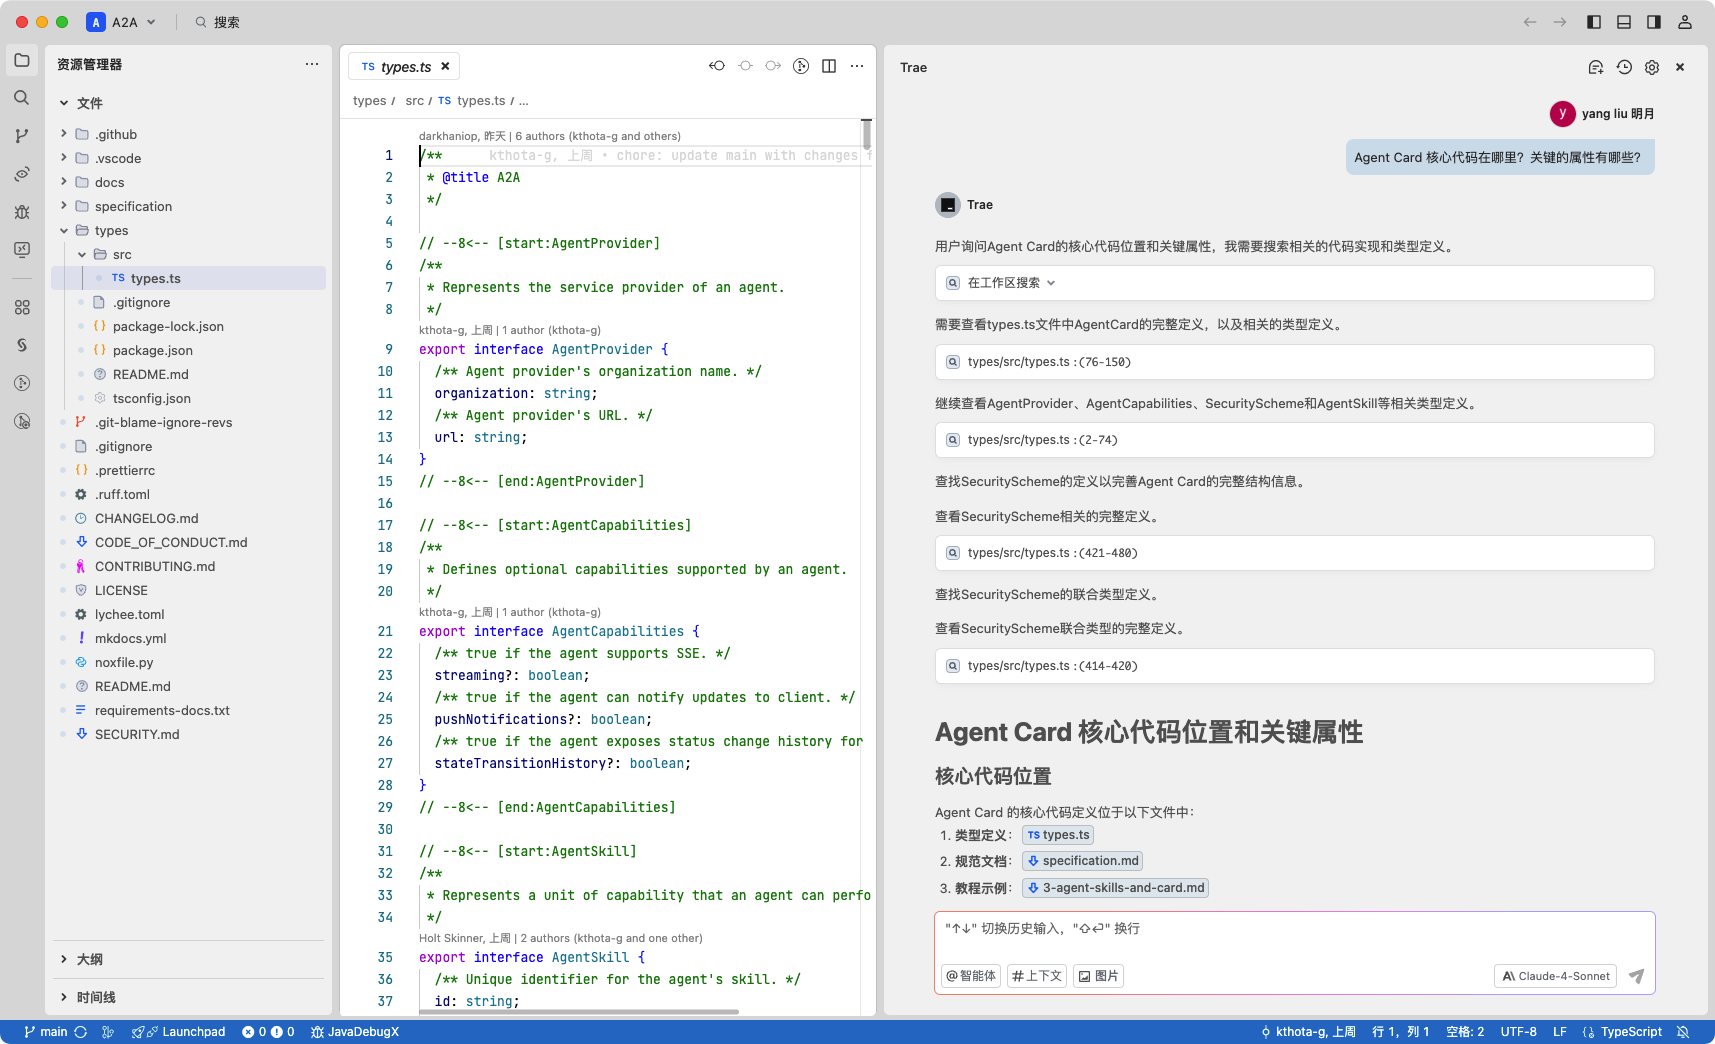The height and width of the screenshot is (1044, 1715).
Task: Open notifications bell in status bar
Action: (1683, 1032)
